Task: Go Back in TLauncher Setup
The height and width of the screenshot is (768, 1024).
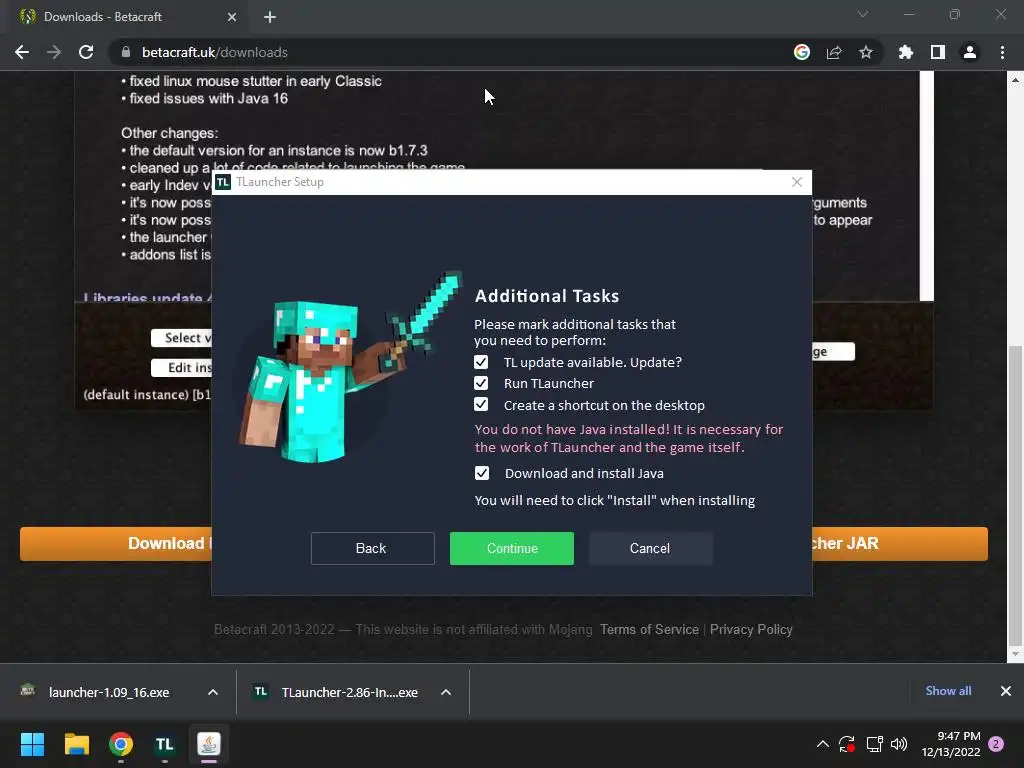Action: 372,548
